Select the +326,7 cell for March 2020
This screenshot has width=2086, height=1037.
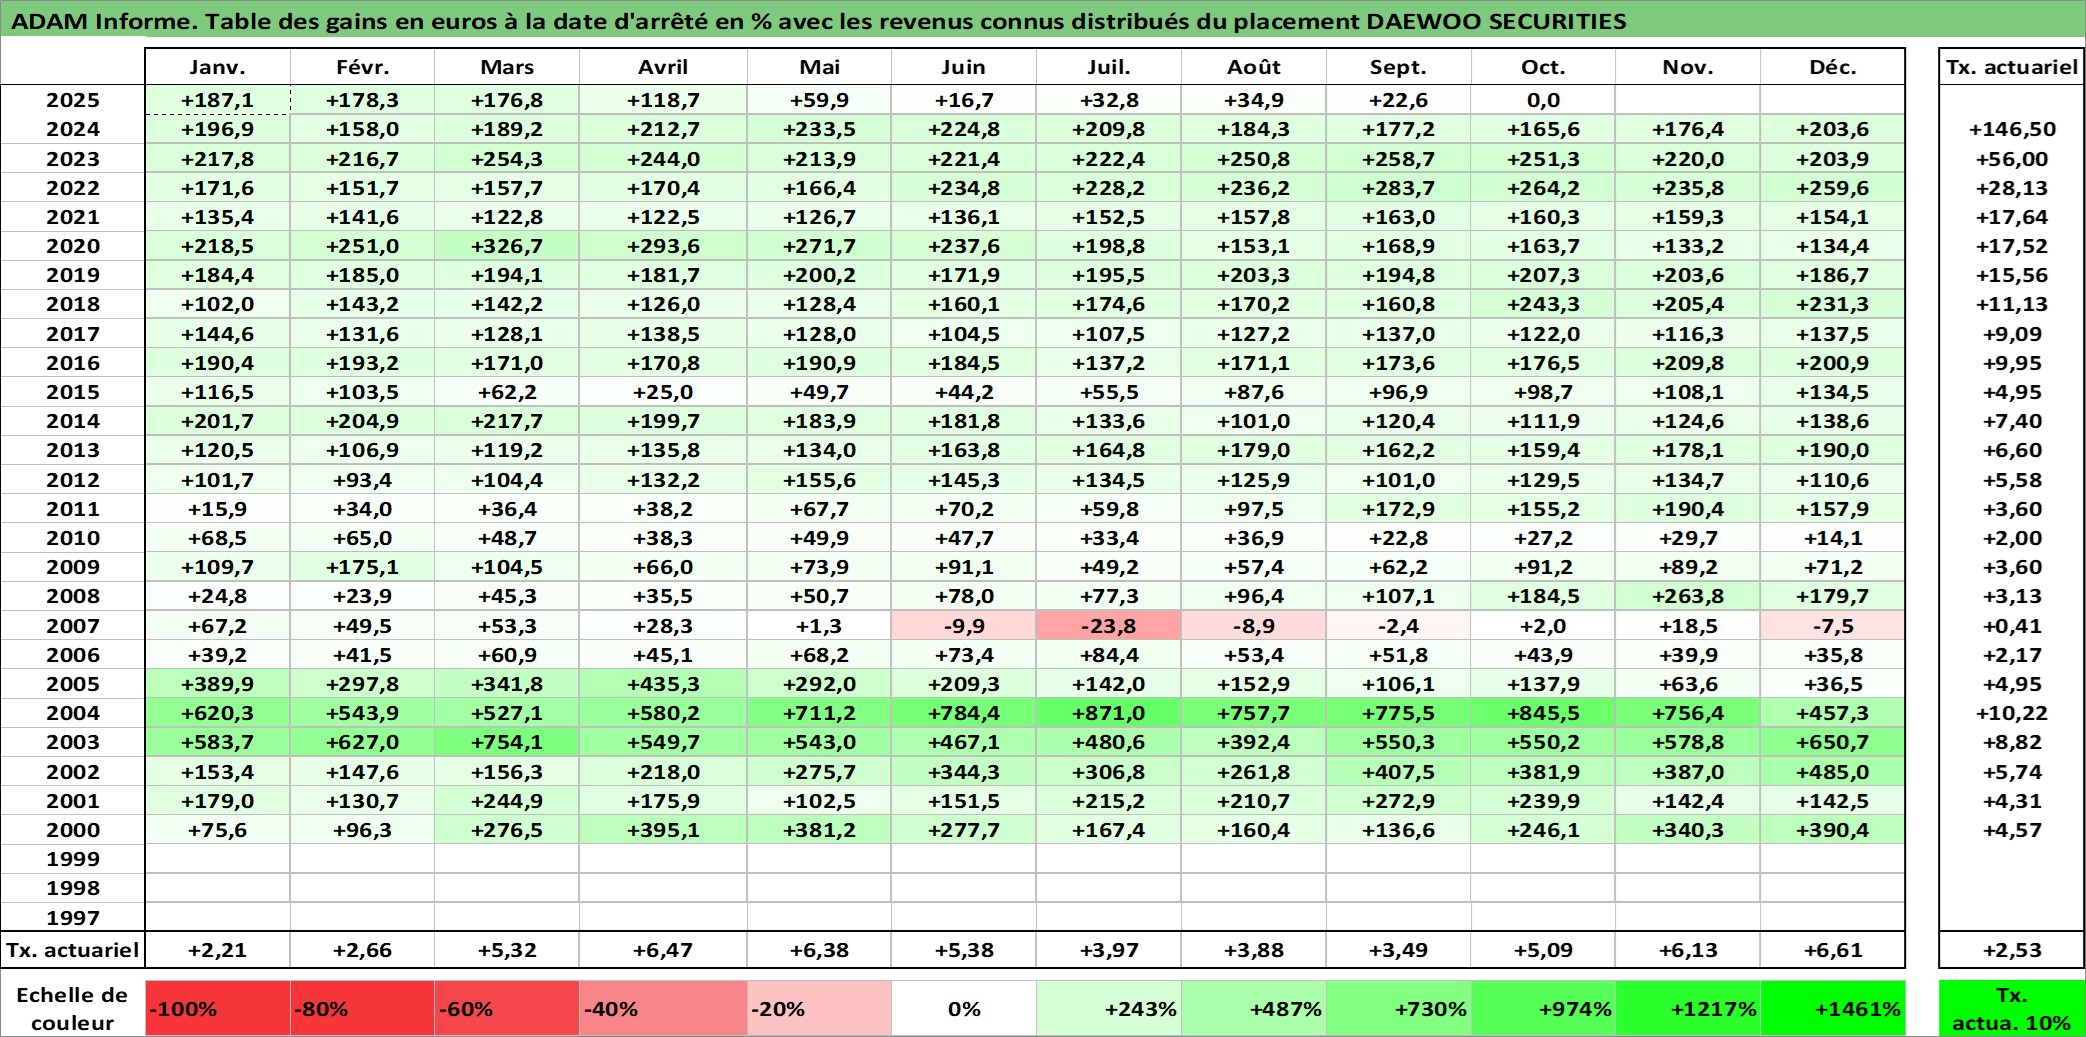point(507,246)
